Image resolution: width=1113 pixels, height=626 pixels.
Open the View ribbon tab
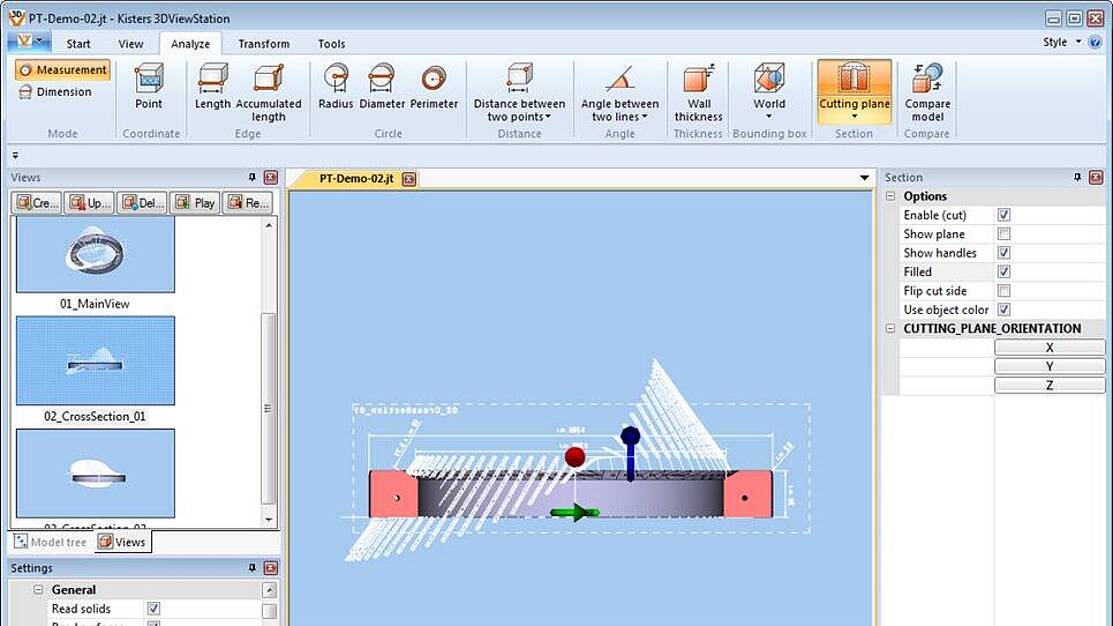[x=131, y=44]
